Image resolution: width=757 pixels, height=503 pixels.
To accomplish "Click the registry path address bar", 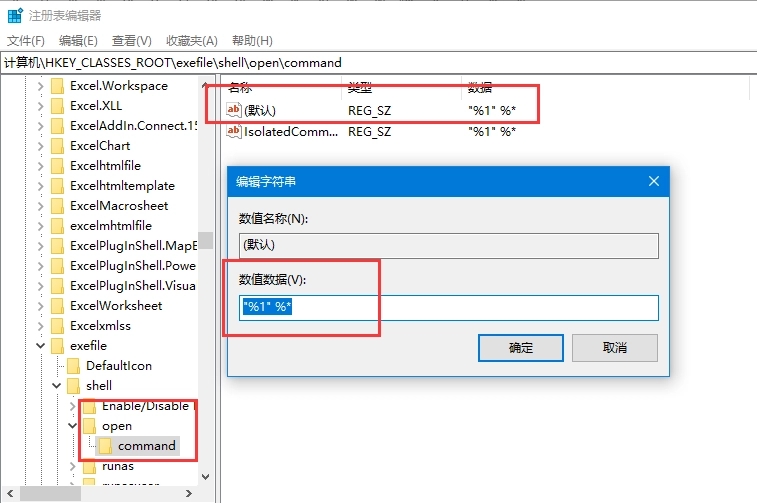I will (x=378, y=63).
